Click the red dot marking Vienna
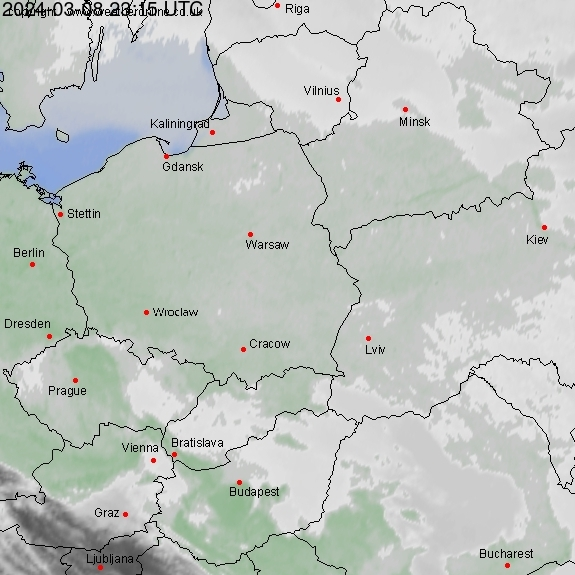 [153, 461]
